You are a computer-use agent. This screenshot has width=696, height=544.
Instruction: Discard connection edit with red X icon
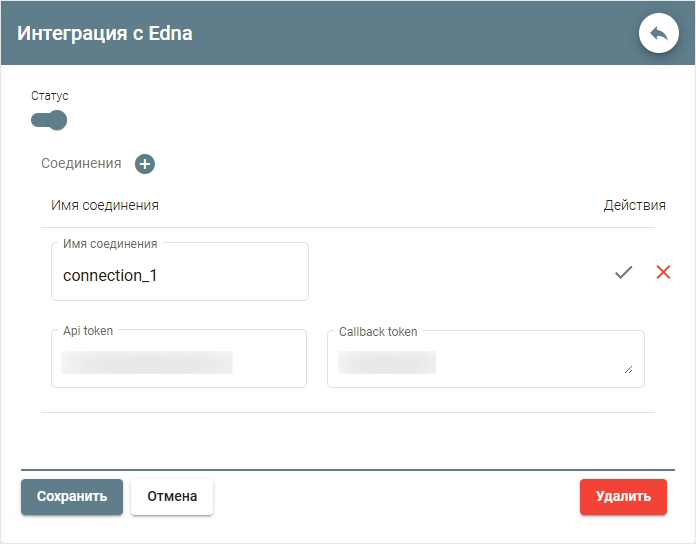click(x=663, y=272)
